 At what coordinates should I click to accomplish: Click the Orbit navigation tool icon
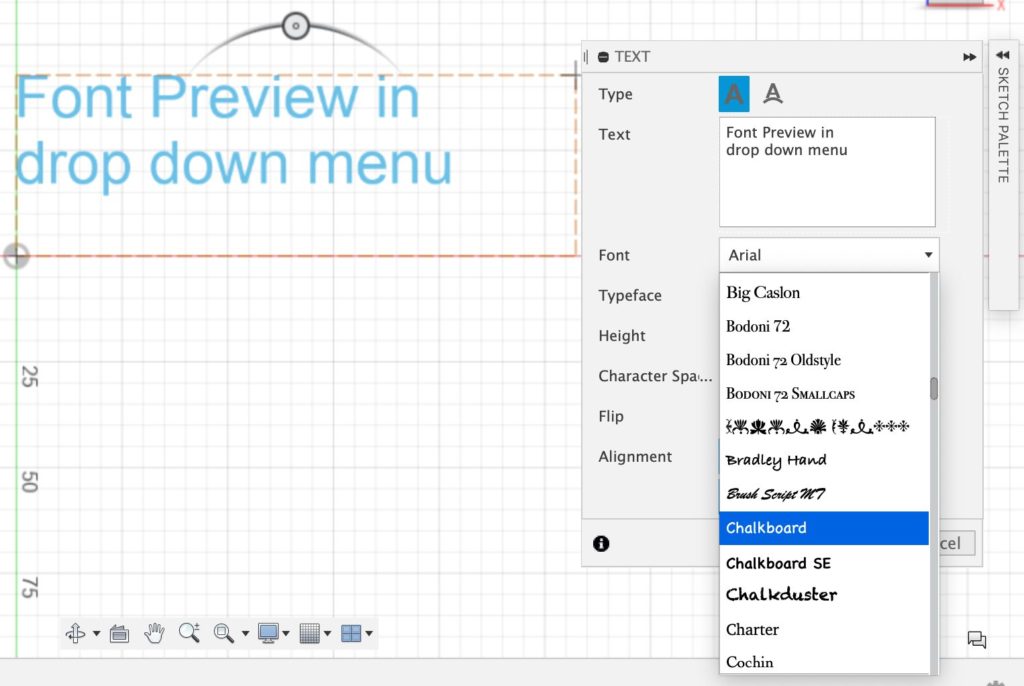tap(76, 632)
